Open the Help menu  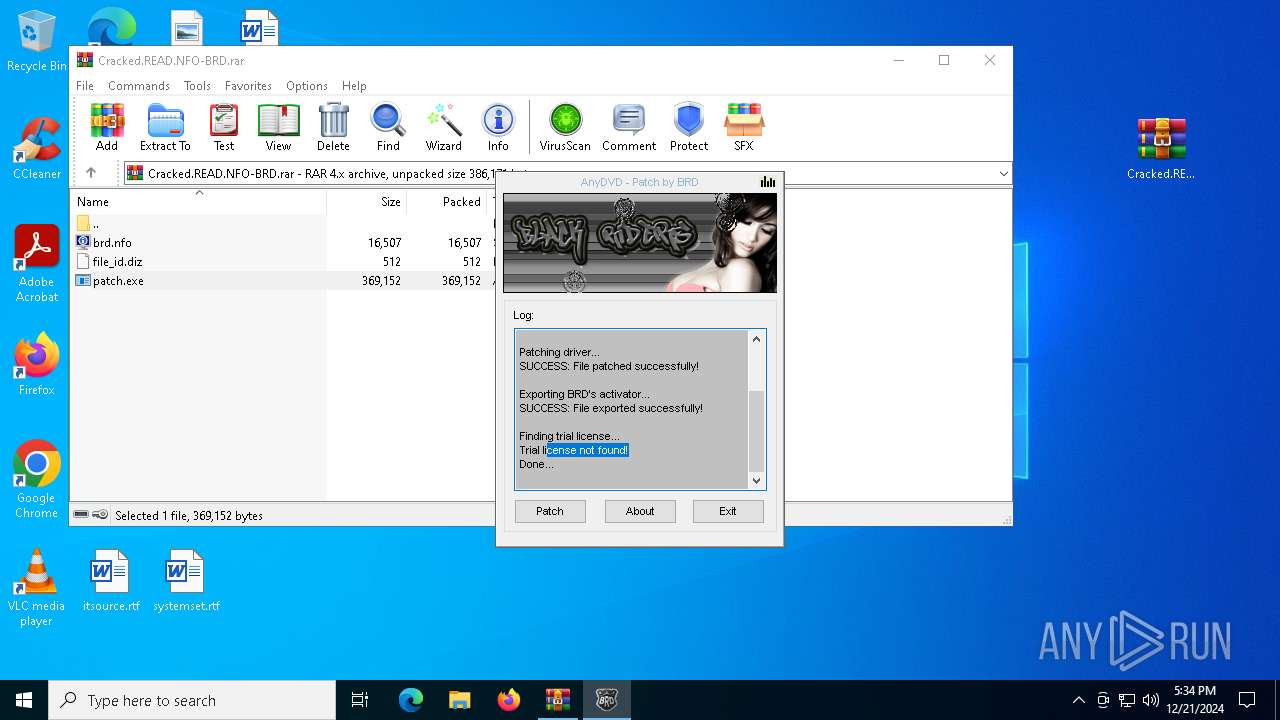click(x=354, y=86)
